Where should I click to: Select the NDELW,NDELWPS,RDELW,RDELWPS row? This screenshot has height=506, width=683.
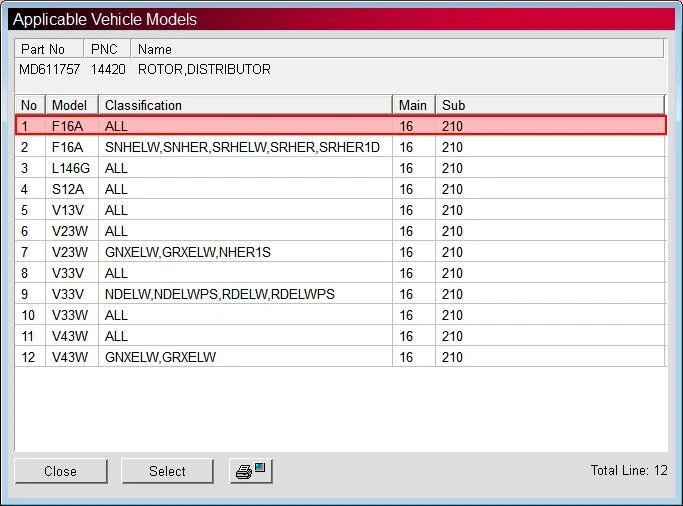coord(341,294)
